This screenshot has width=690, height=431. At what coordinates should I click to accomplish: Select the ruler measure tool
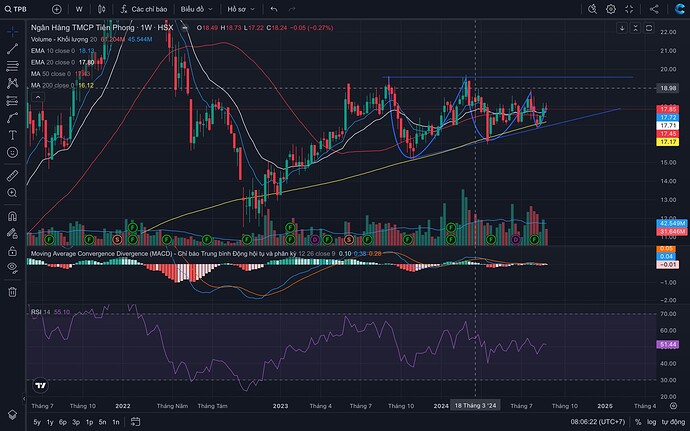(12, 176)
